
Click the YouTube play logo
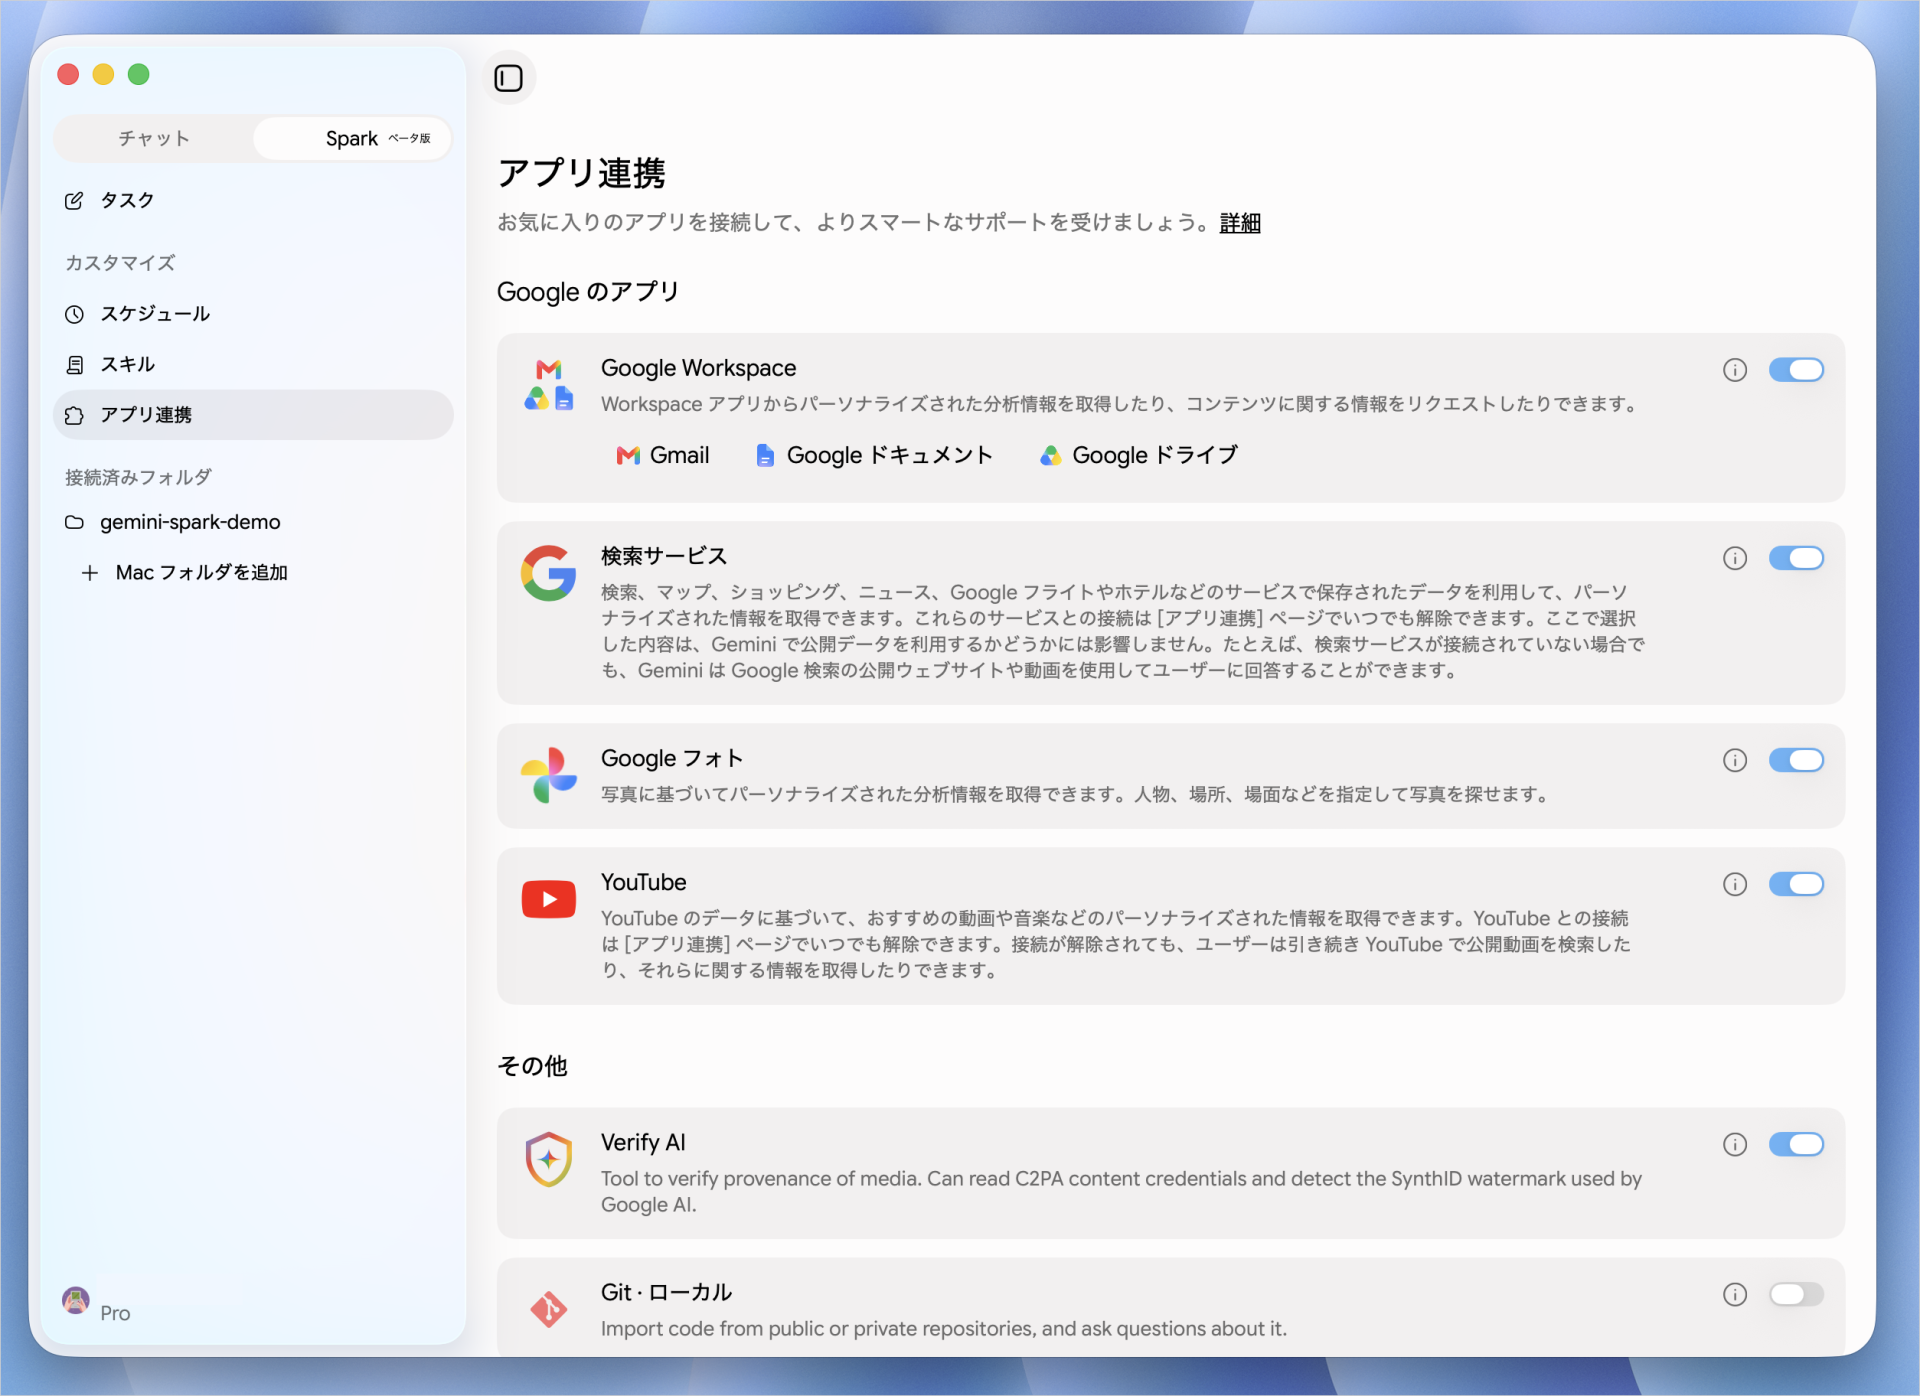(549, 899)
